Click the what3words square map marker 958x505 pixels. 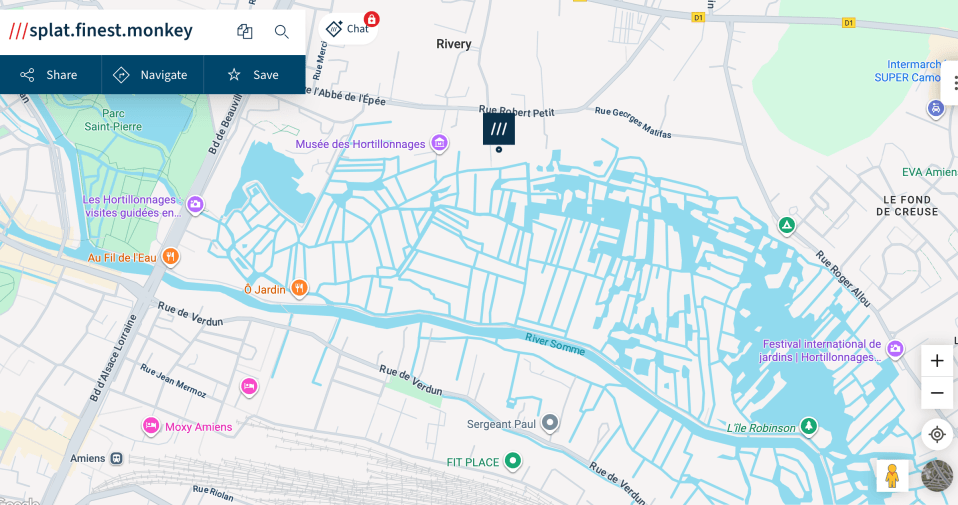point(499,129)
